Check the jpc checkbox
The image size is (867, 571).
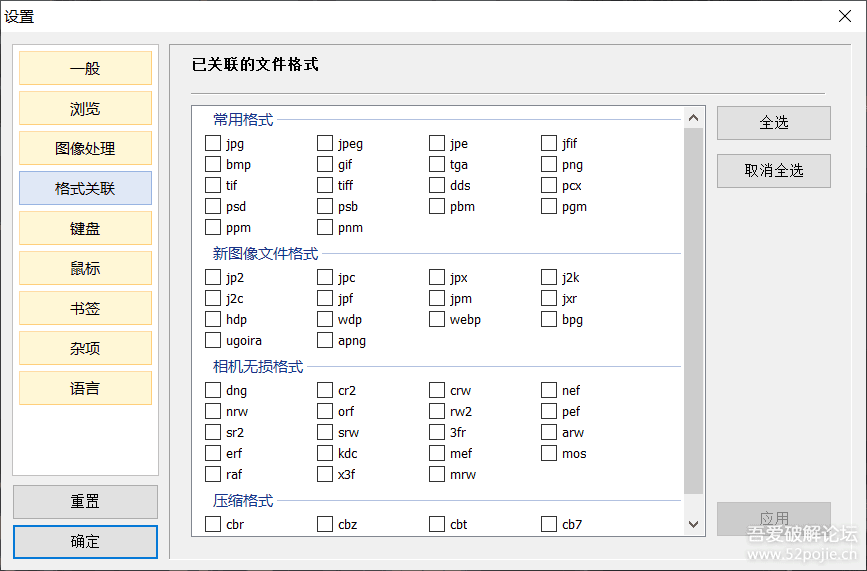pyautogui.click(x=325, y=277)
